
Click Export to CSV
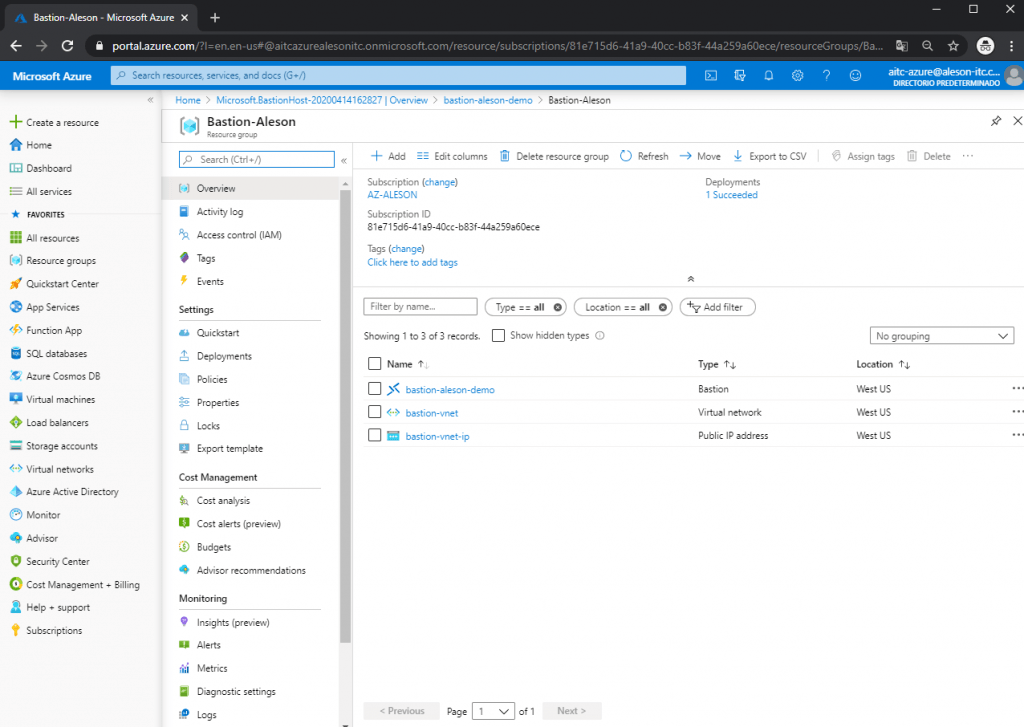click(x=769, y=156)
